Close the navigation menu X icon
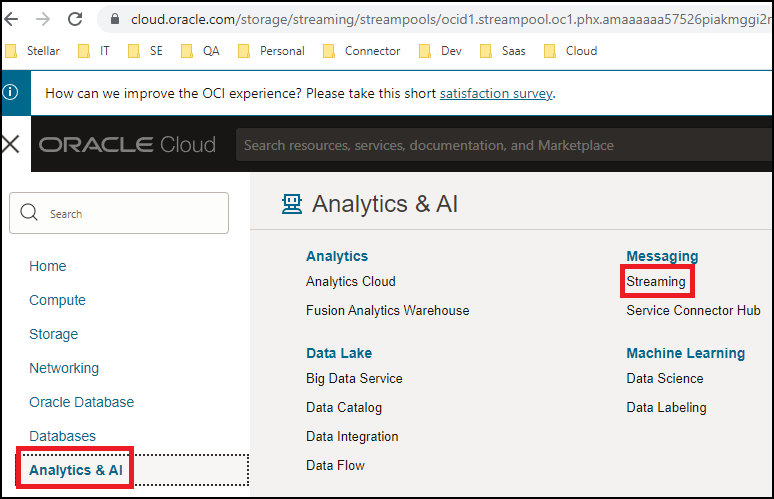Image resolution: width=774 pixels, height=499 pixels. tap(11, 145)
